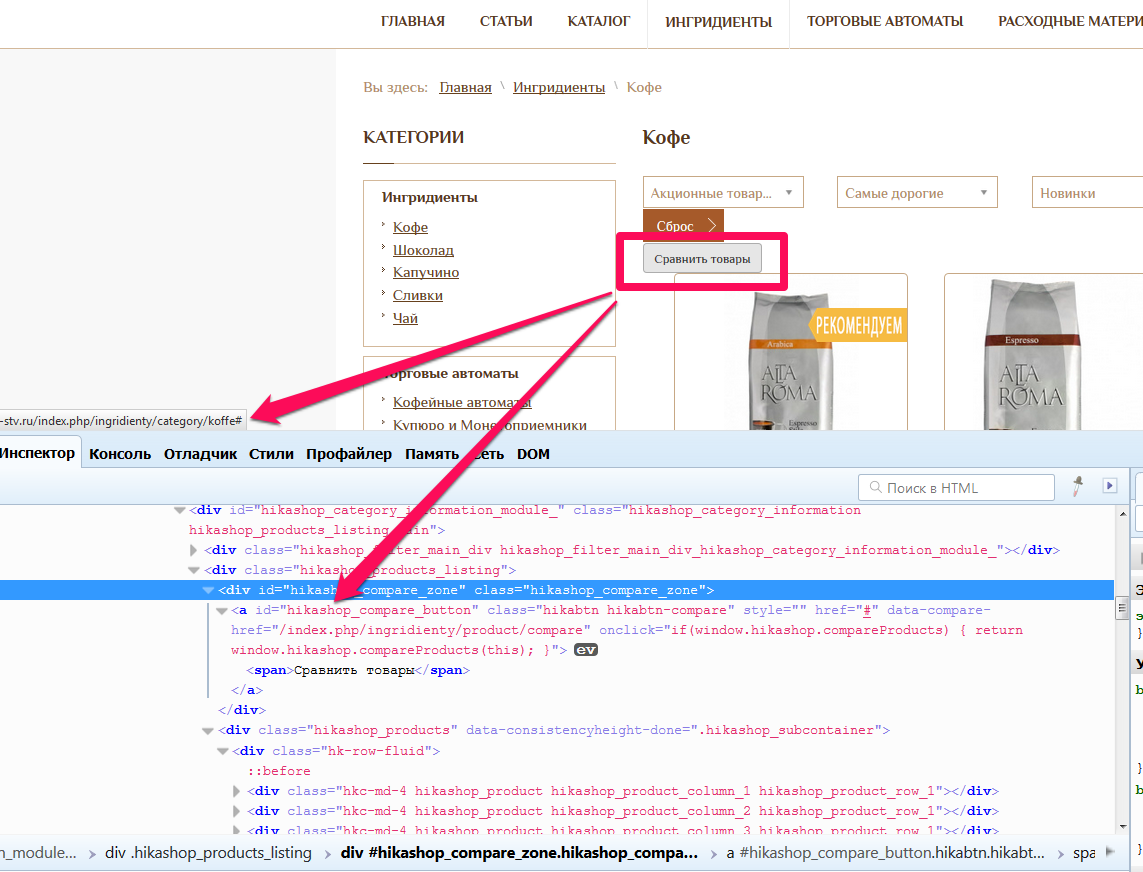Open the Отладчик devtools tab

200,454
